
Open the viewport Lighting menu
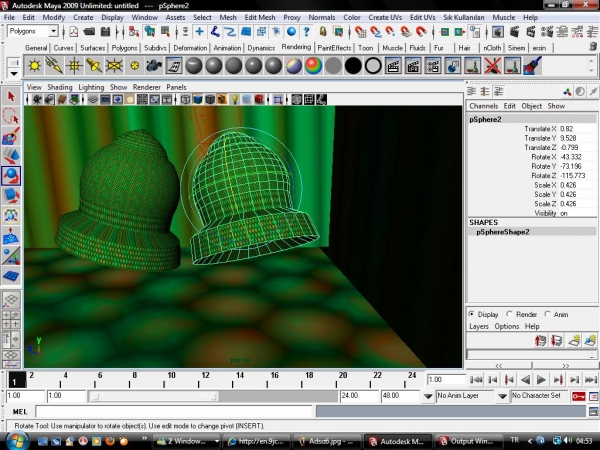tap(91, 87)
